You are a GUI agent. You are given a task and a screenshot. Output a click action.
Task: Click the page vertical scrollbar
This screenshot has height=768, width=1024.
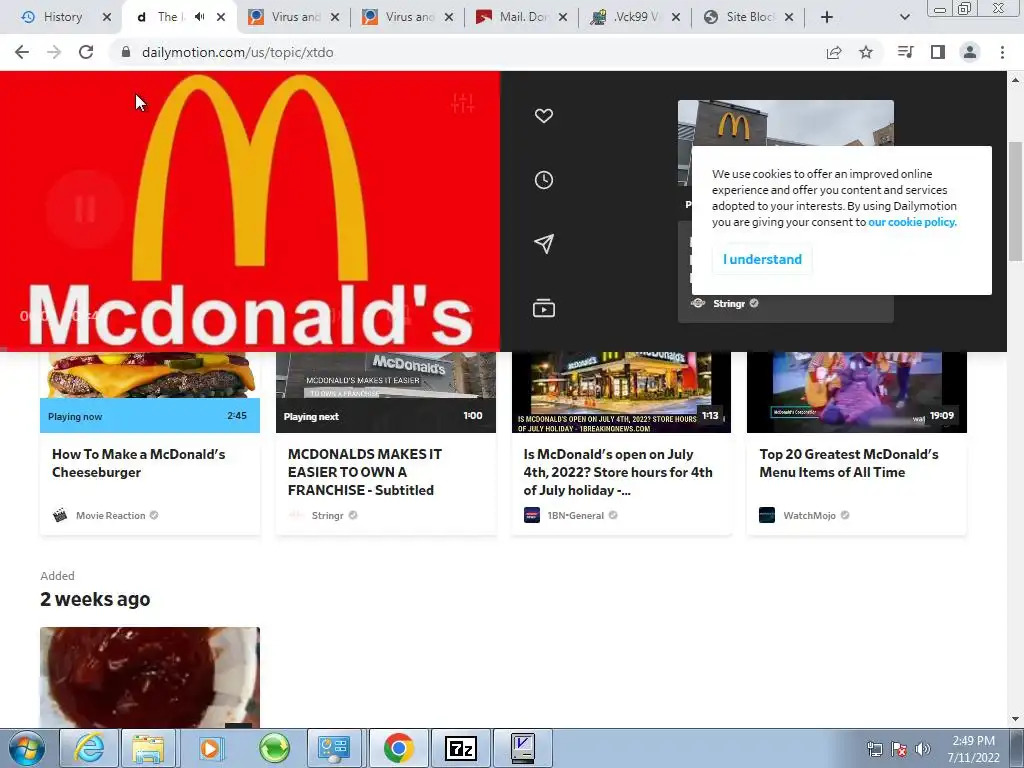[x=1015, y=202]
